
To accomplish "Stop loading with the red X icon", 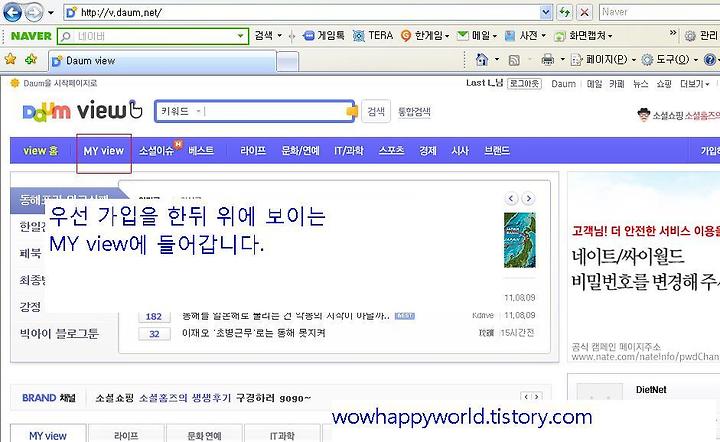I will tap(584, 12).
